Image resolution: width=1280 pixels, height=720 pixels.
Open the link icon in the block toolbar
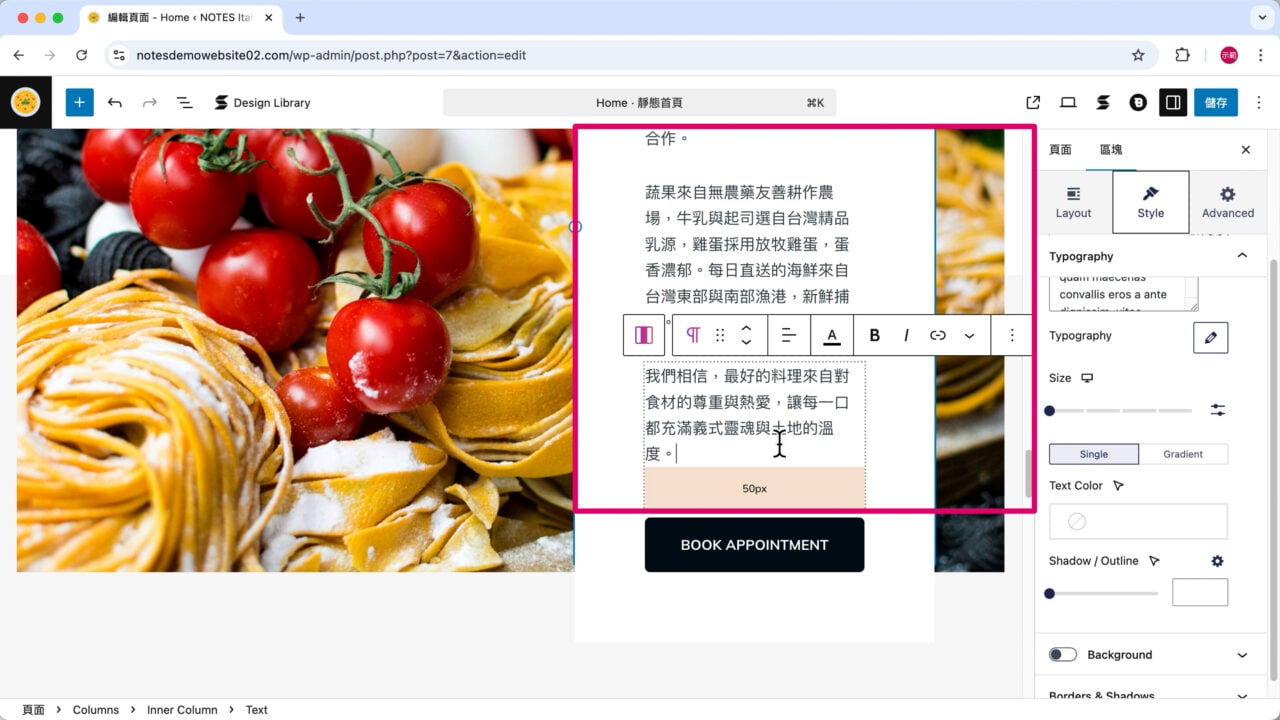click(938, 335)
